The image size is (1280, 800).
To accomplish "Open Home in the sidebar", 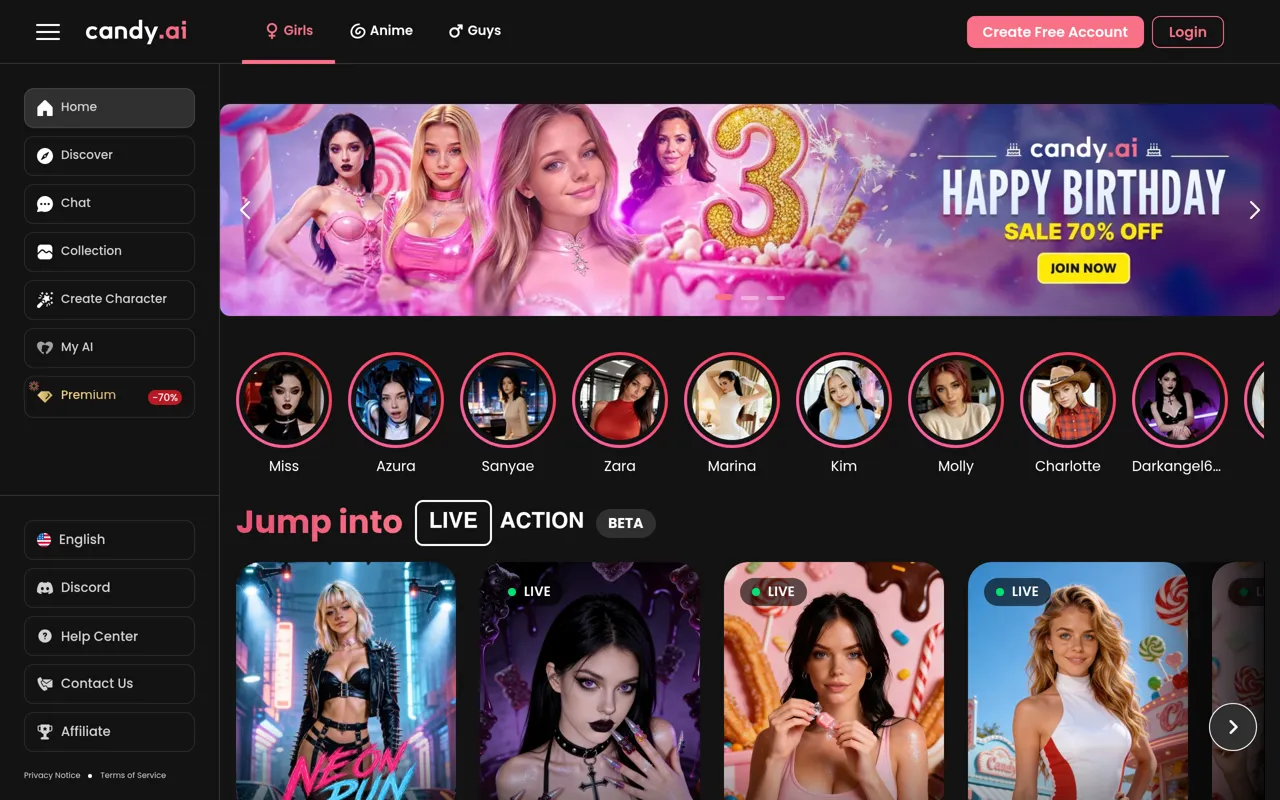I will point(109,108).
